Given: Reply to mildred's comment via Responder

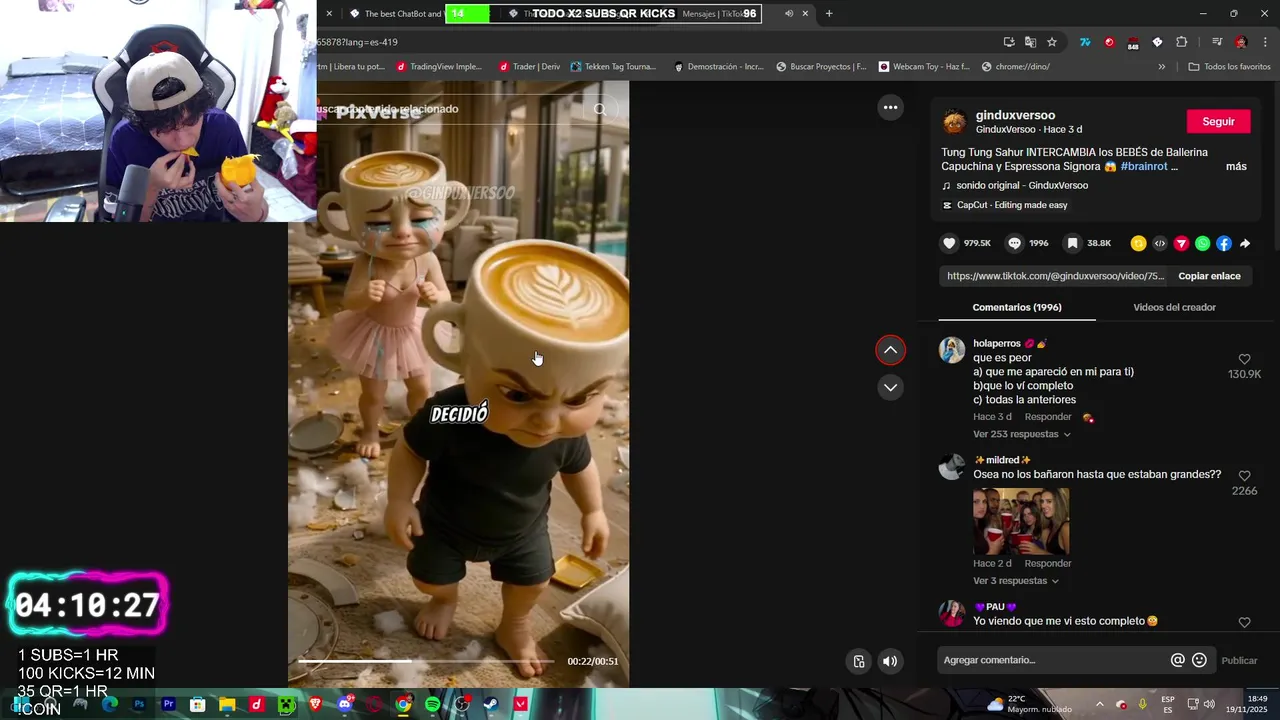Looking at the screenshot, I should coord(1048,563).
